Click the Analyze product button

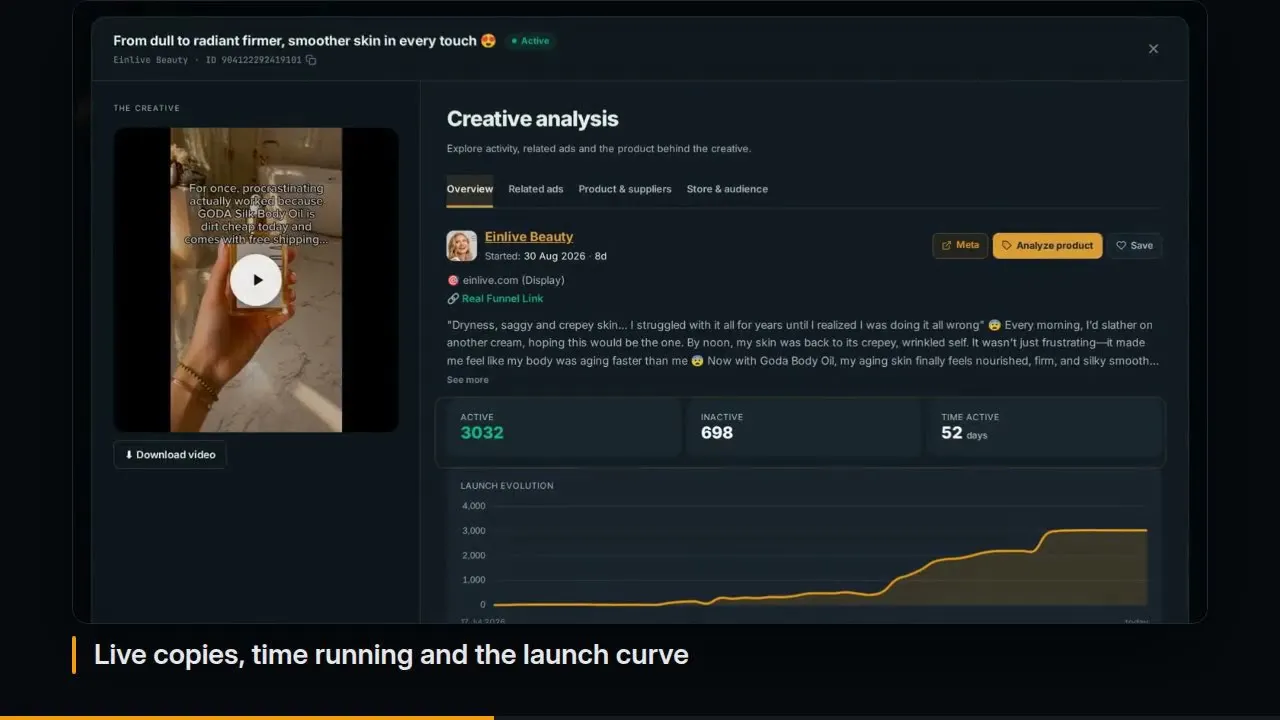pos(1048,245)
